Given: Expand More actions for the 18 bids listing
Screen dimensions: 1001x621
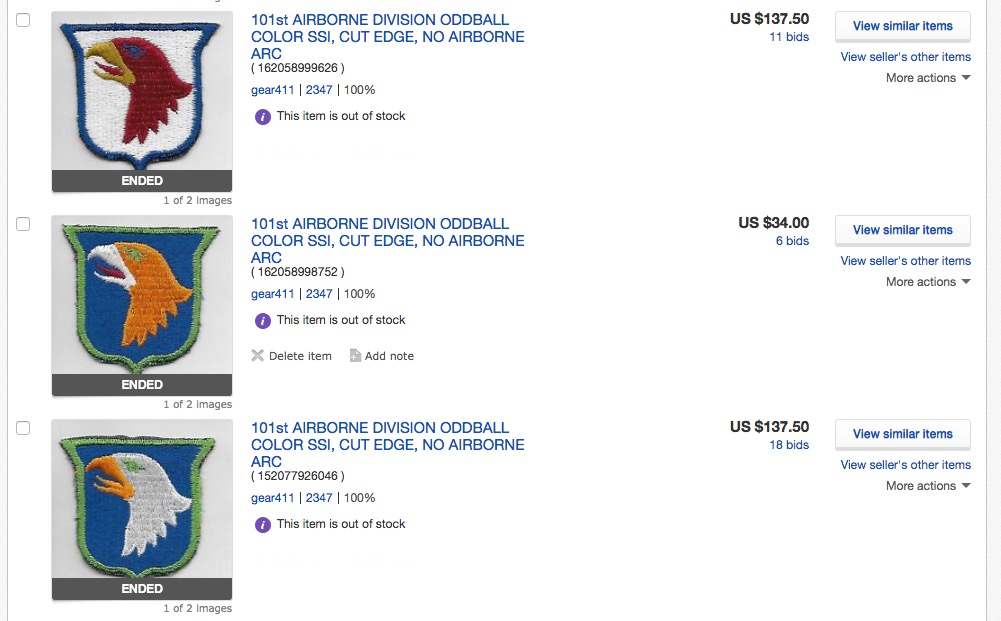Looking at the screenshot, I should click(927, 486).
